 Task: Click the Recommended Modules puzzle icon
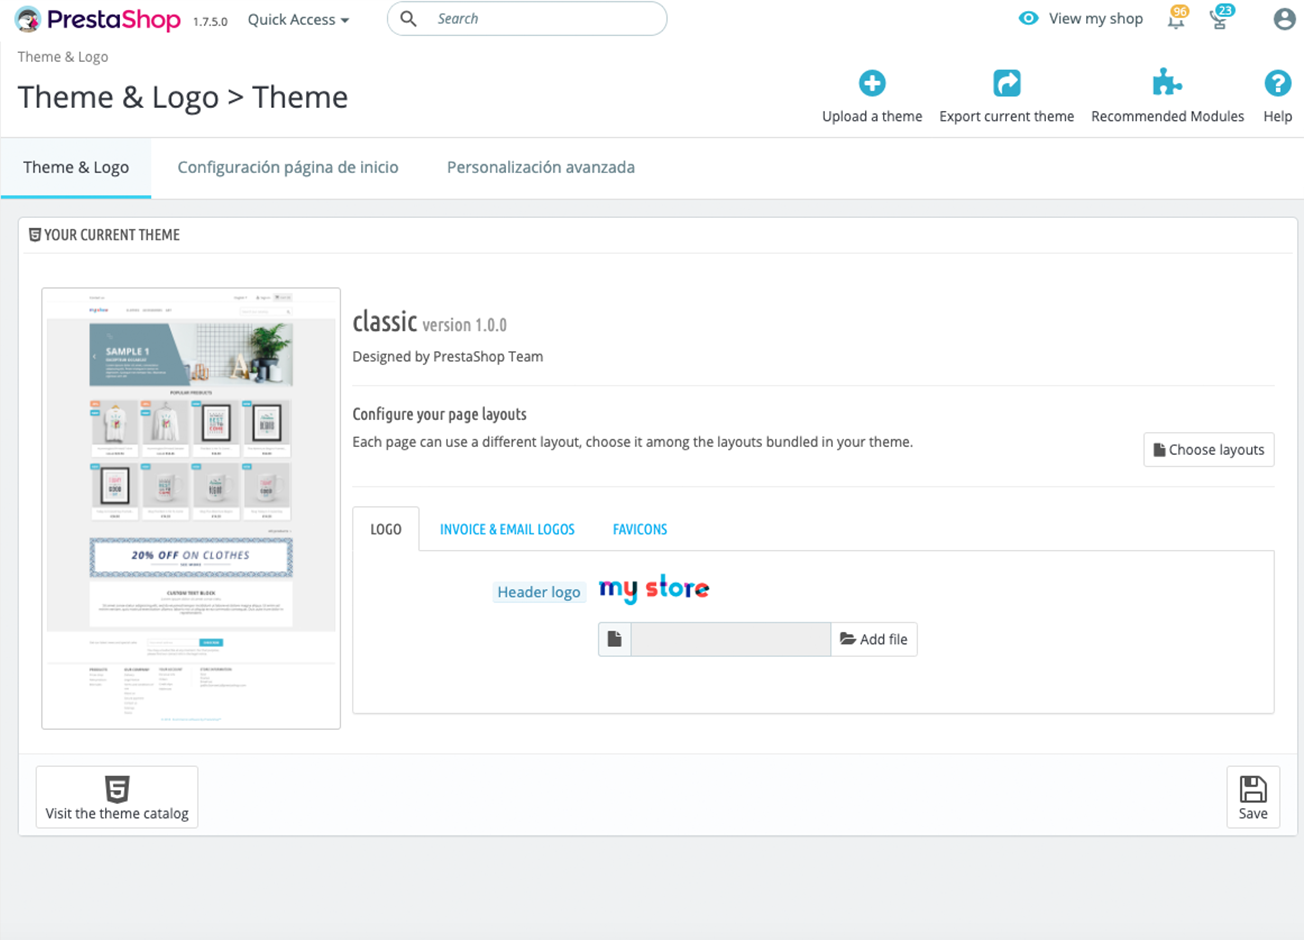(1167, 83)
